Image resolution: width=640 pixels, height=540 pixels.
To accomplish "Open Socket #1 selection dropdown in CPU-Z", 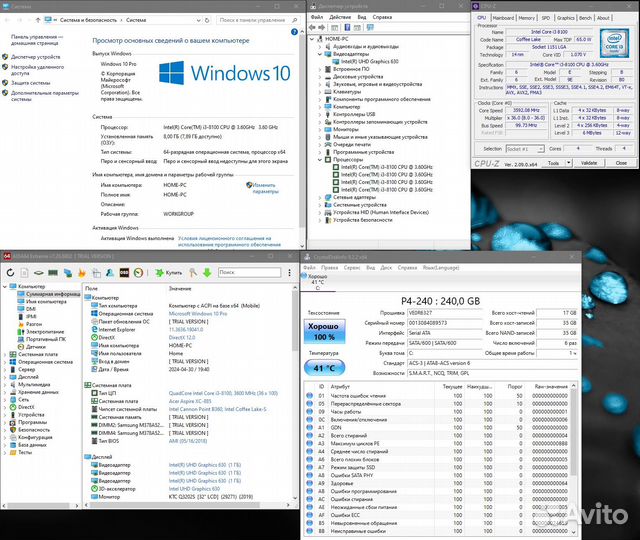I will (x=540, y=149).
